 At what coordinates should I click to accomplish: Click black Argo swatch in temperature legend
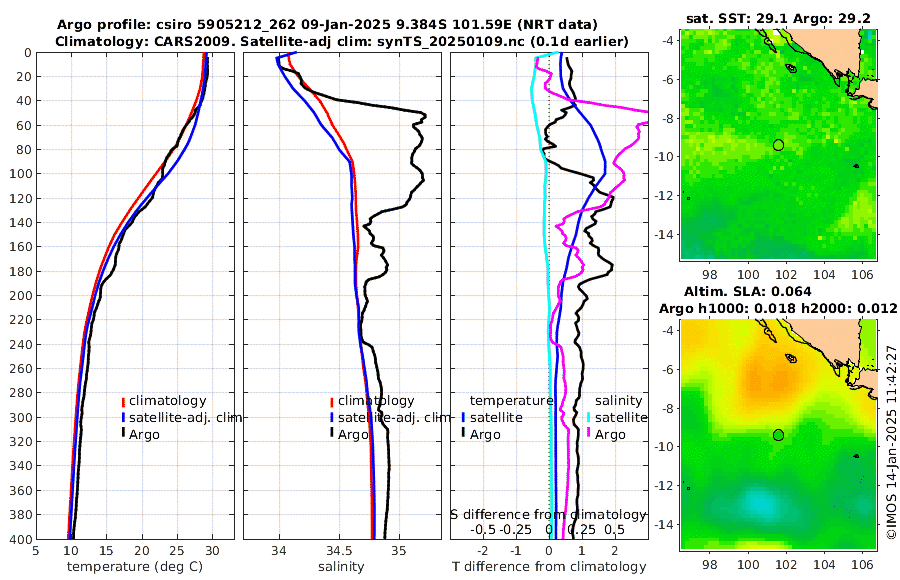(x=123, y=434)
